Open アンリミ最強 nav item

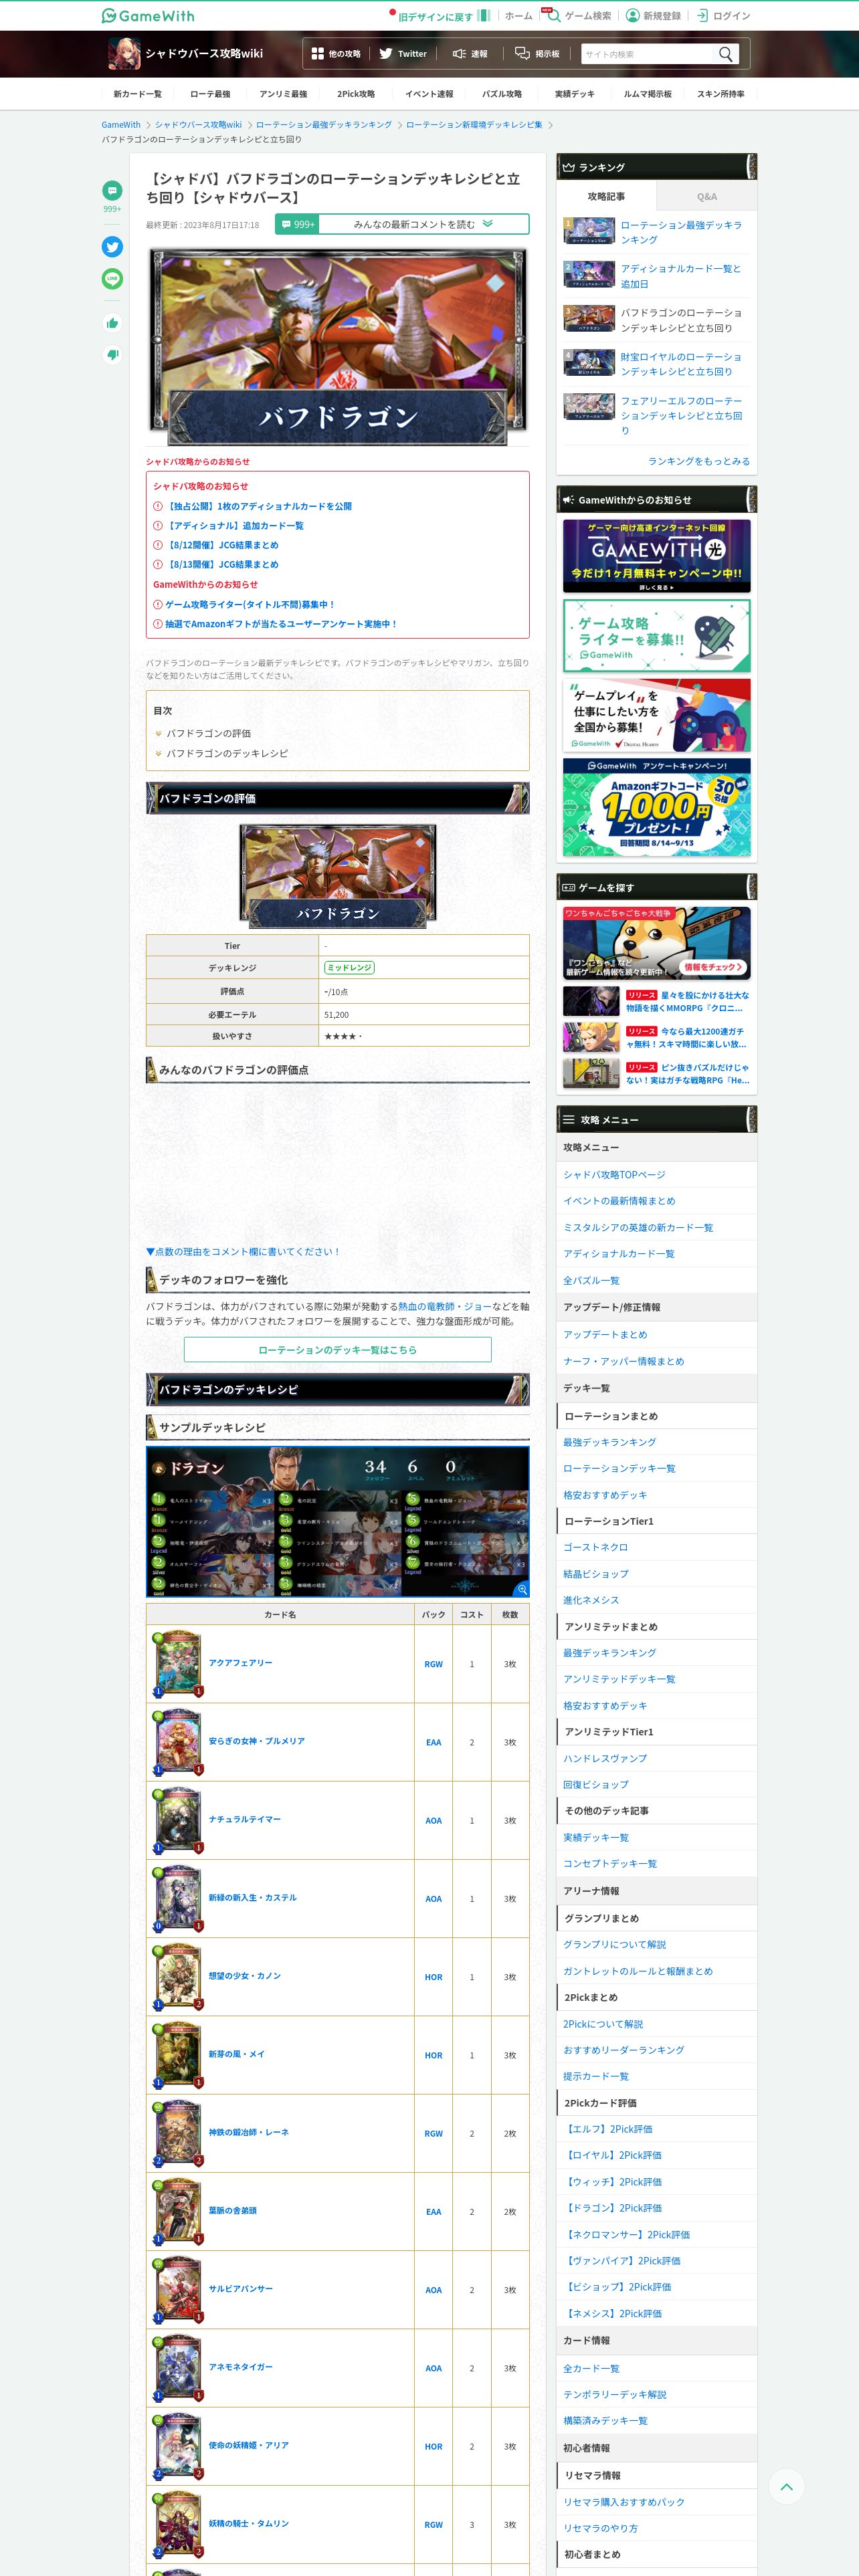[x=283, y=94]
